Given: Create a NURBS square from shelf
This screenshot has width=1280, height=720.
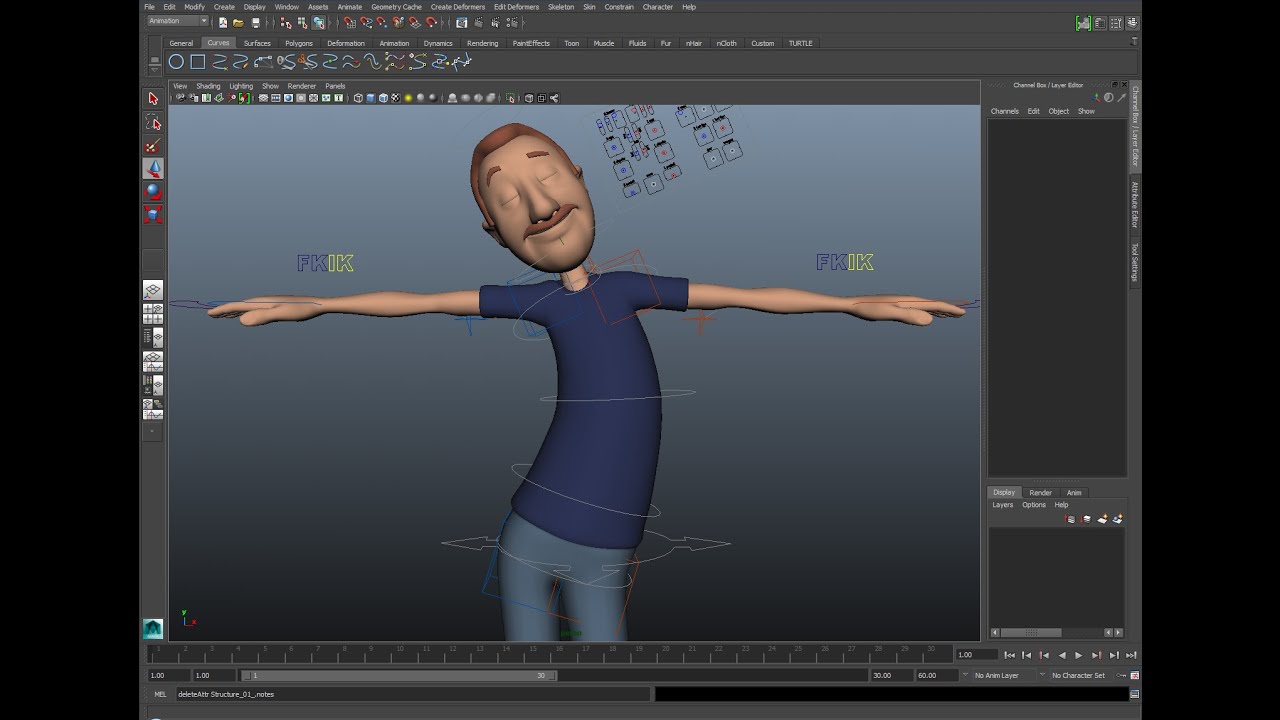Looking at the screenshot, I should [x=198, y=62].
